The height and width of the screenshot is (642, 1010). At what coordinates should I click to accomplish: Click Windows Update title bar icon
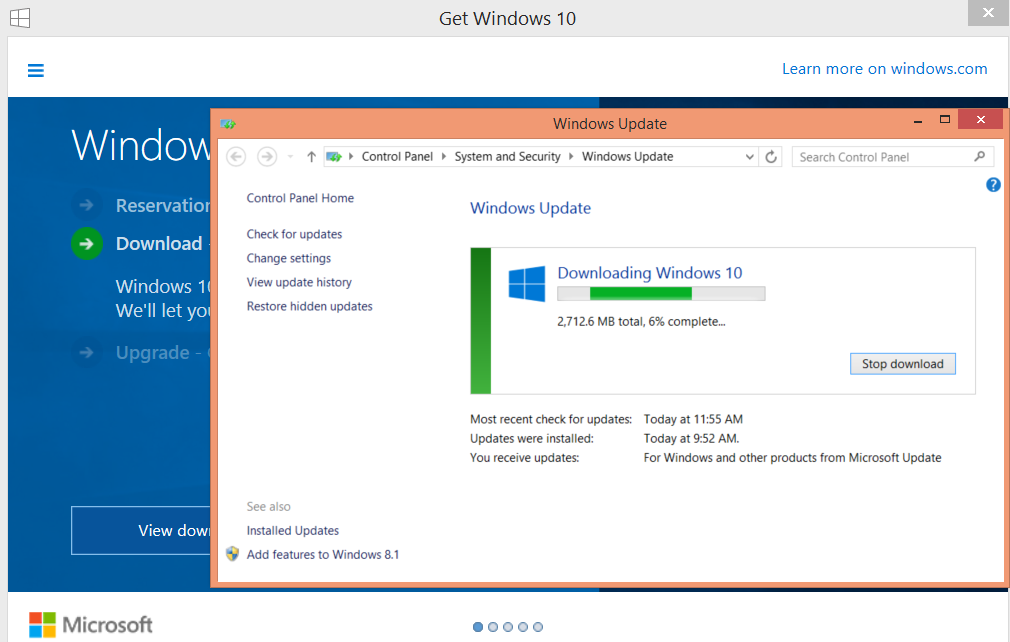pos(228,124)
